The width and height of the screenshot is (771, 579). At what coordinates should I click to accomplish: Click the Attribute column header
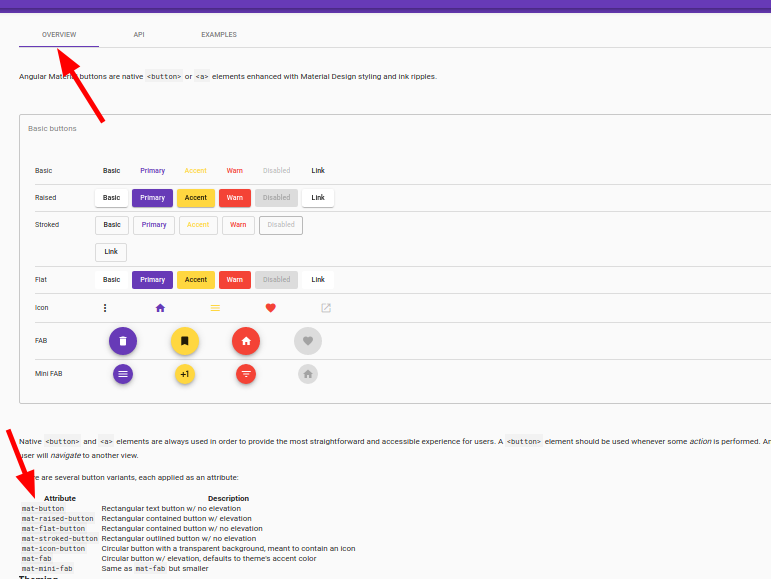pos(60,498)
